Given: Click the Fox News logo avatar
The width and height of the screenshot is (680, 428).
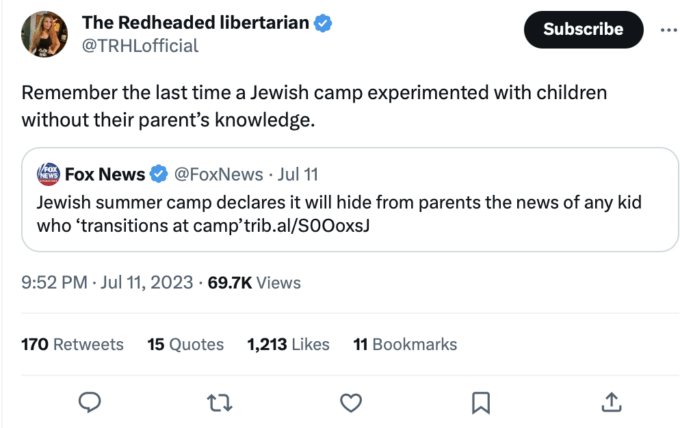Looking at the screenshot, I should point(48,174).
